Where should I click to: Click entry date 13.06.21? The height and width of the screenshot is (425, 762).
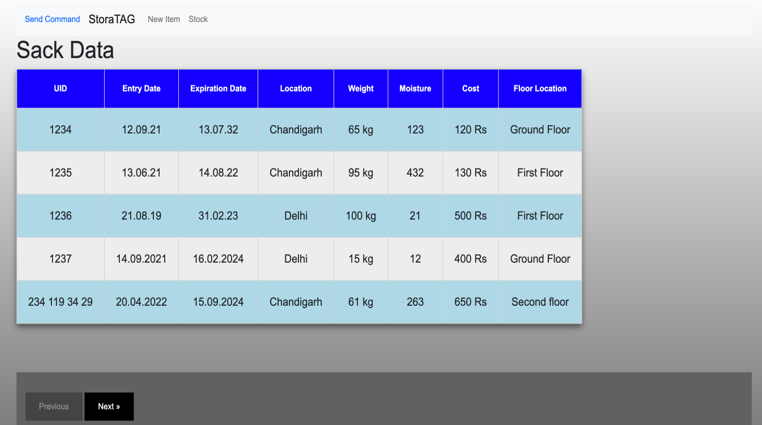[141, 173]
